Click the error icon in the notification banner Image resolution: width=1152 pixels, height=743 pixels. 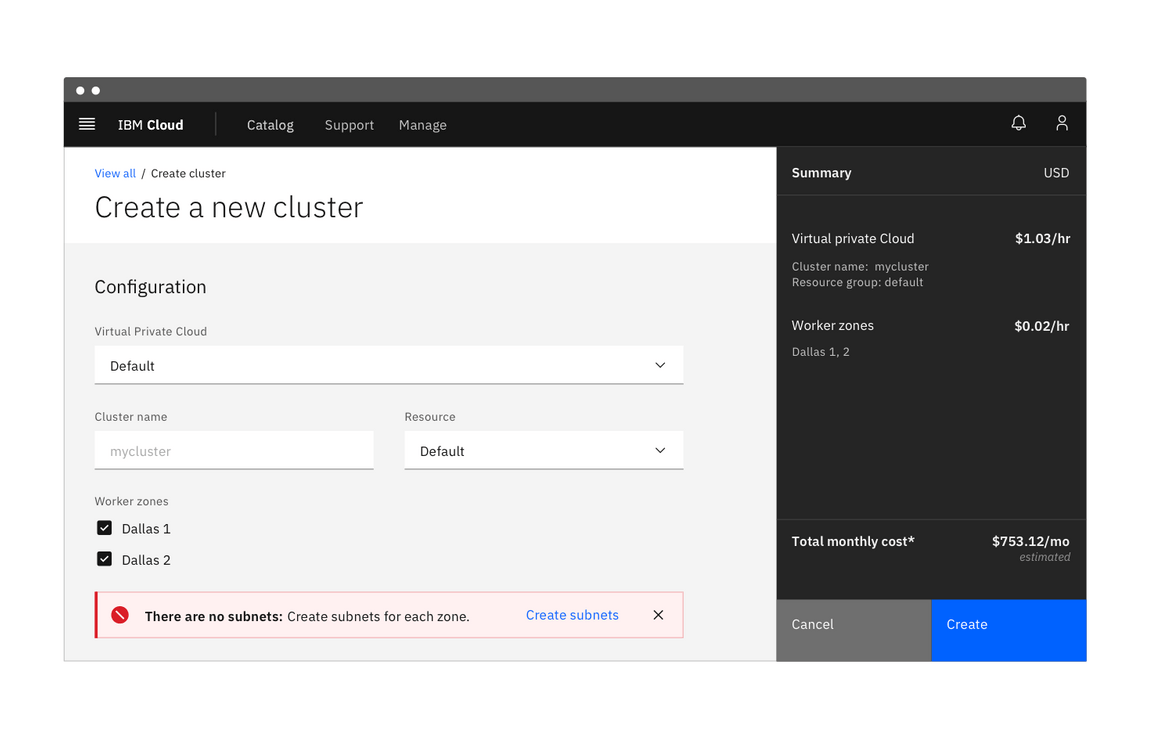tap(120, 615)
